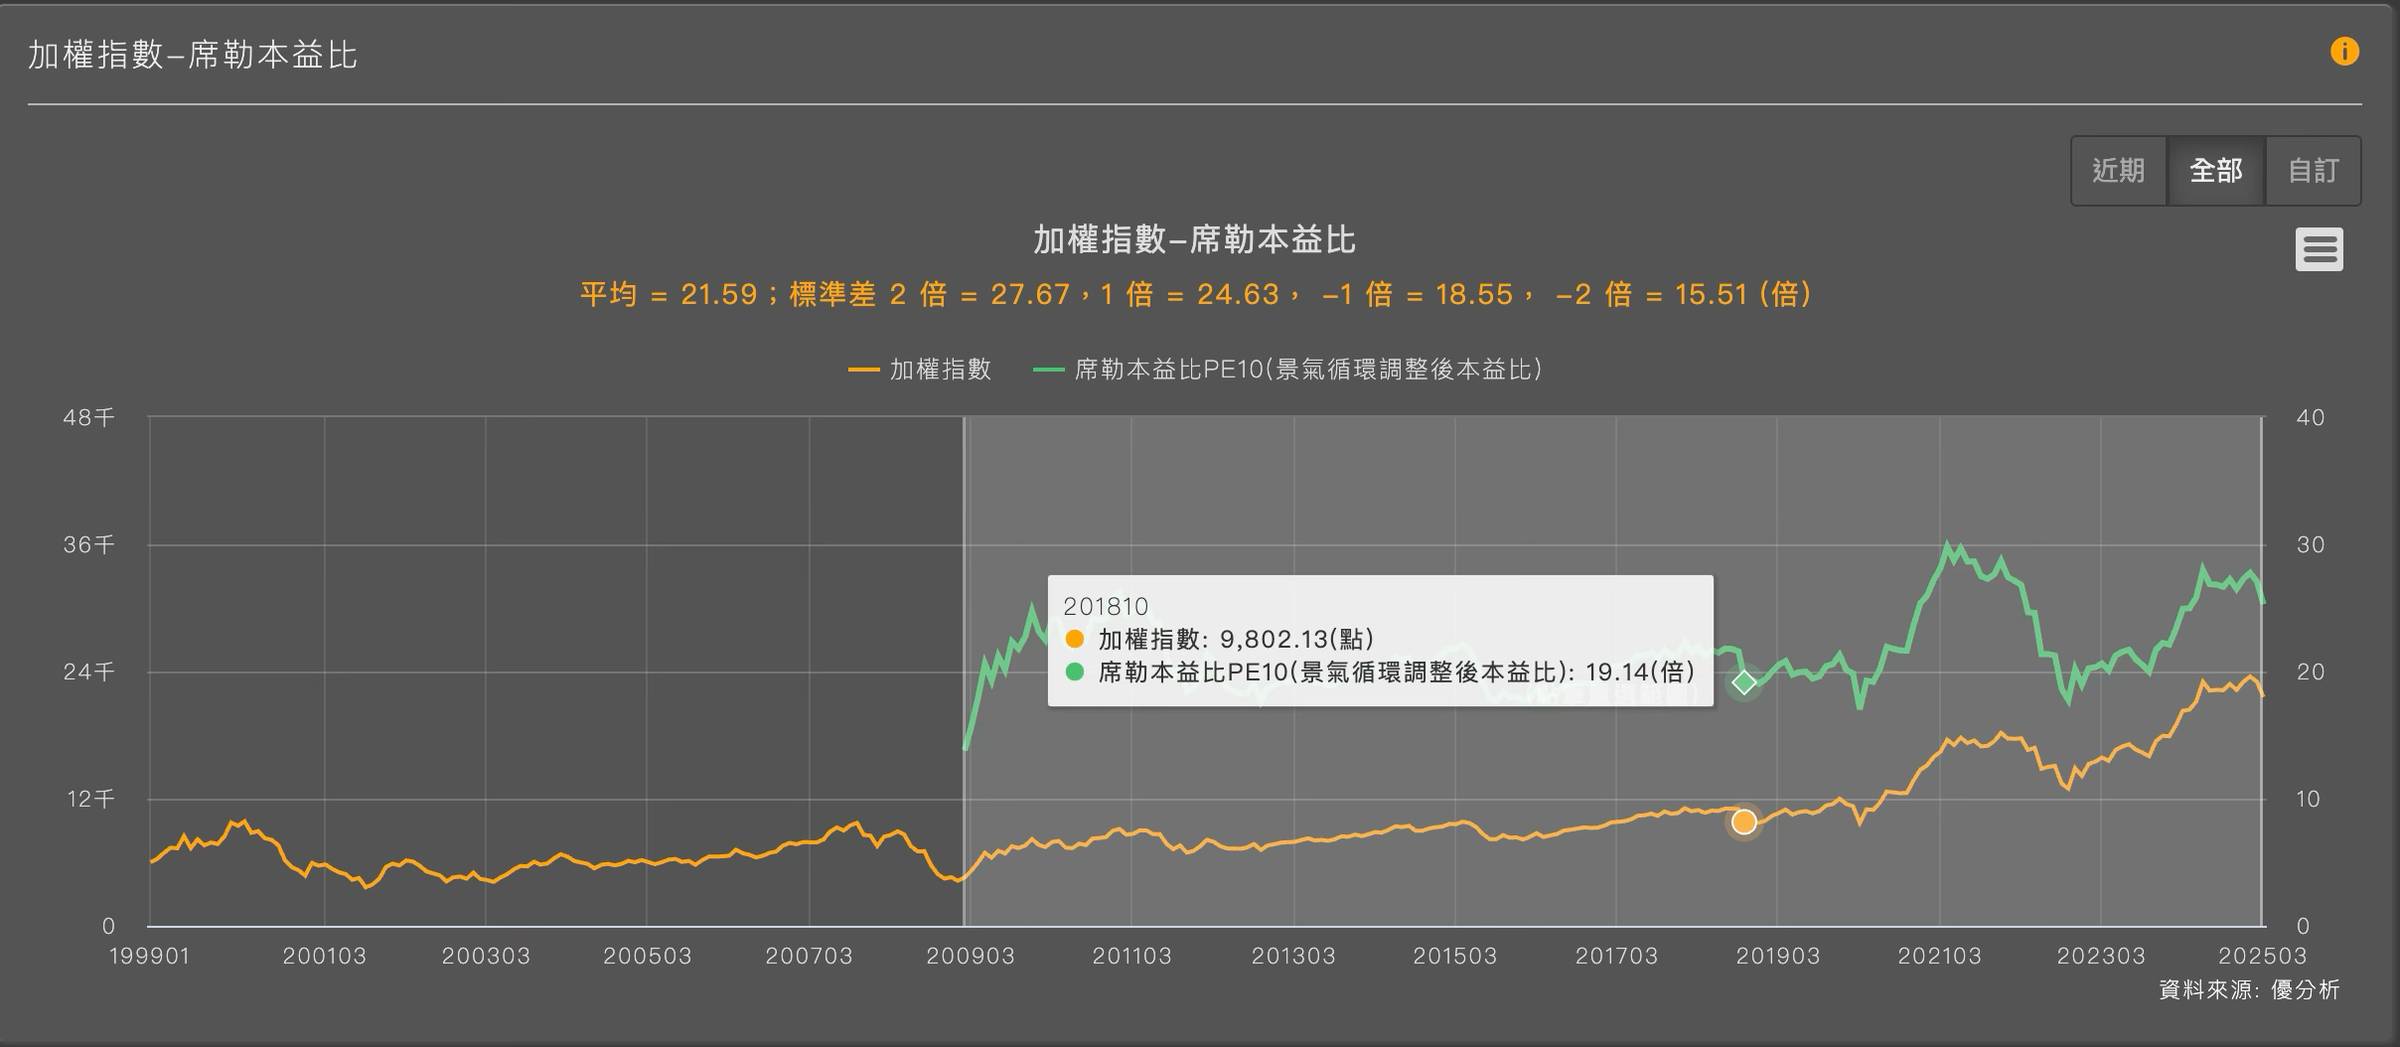Click the x-axis label 202303

tap(2101, 956)
